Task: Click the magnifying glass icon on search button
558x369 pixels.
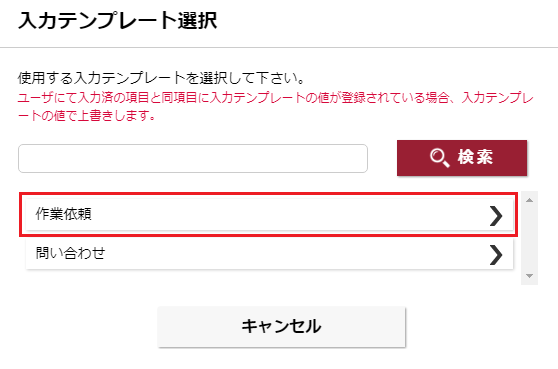Action: pyautogui.click(x=439, y=158)
